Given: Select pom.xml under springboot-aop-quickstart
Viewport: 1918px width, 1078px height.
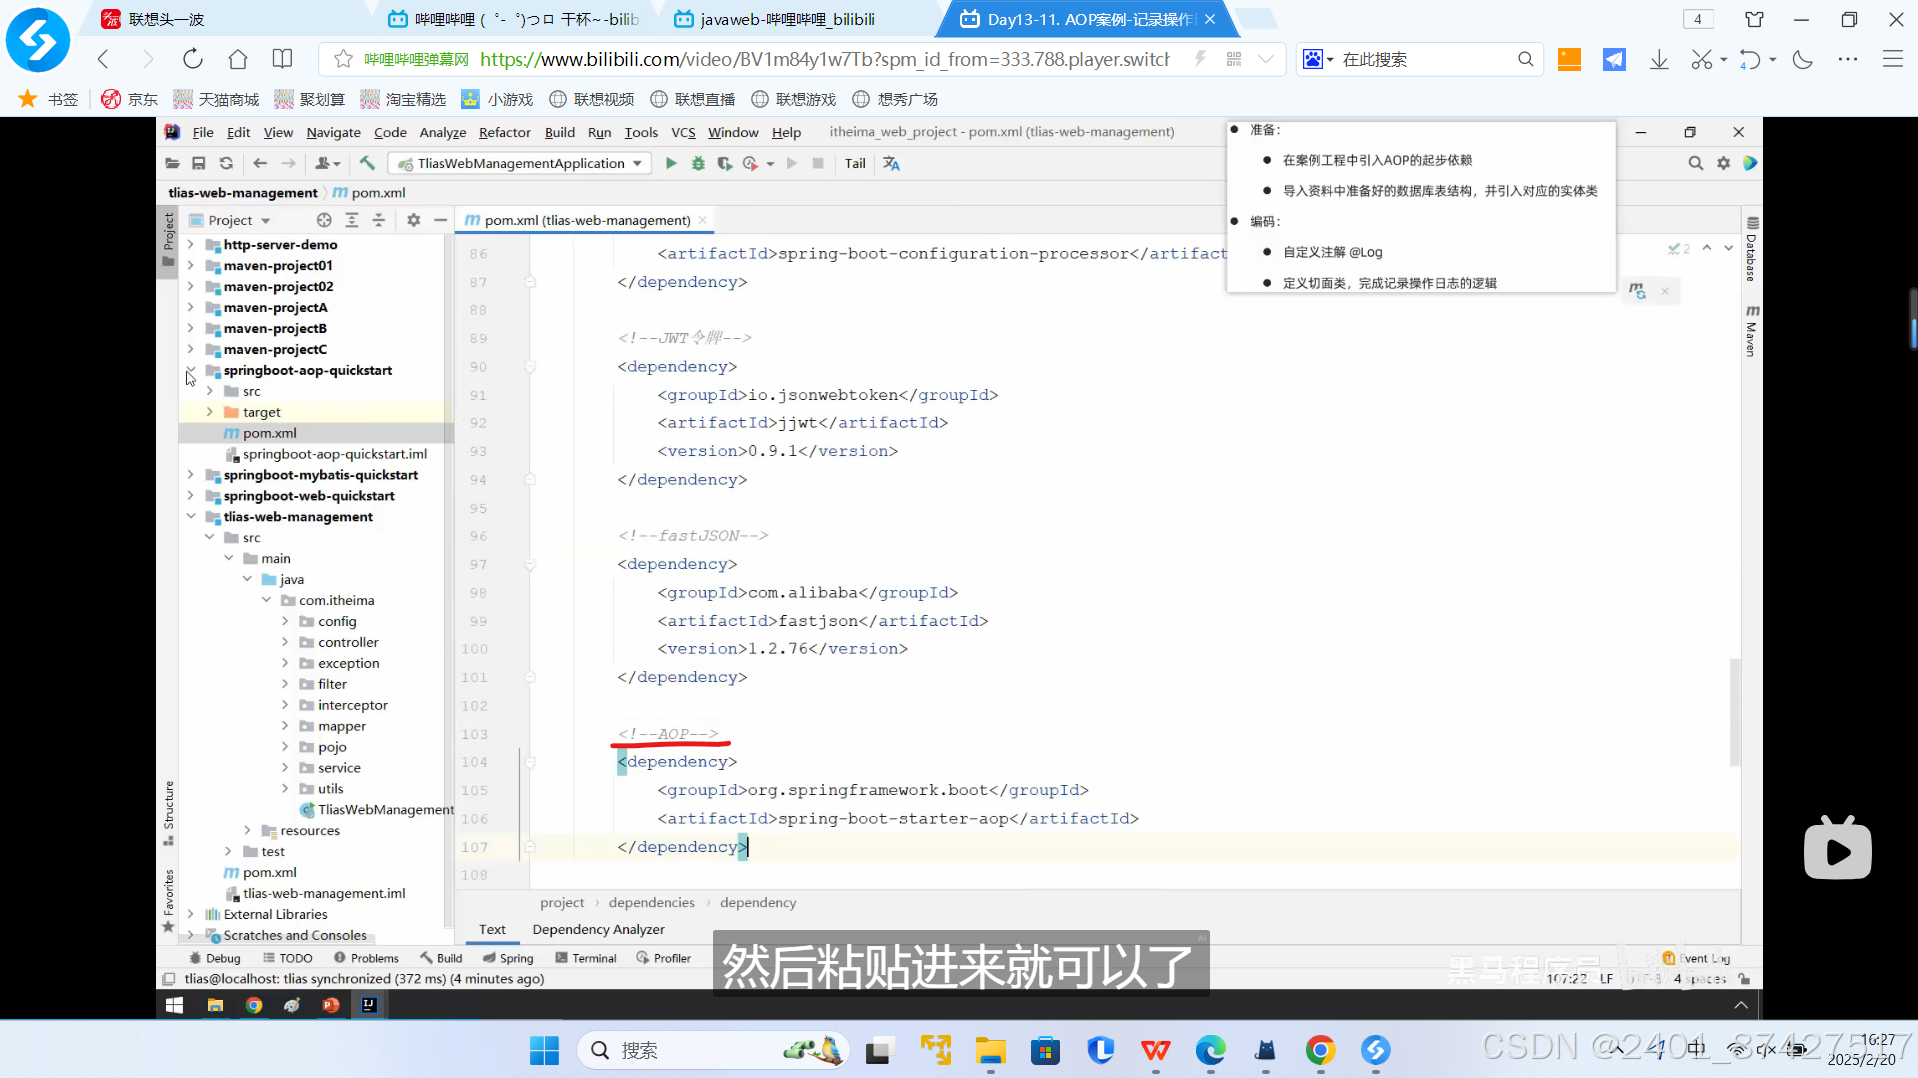Looking at the screenshot, I should pos(269,433).
